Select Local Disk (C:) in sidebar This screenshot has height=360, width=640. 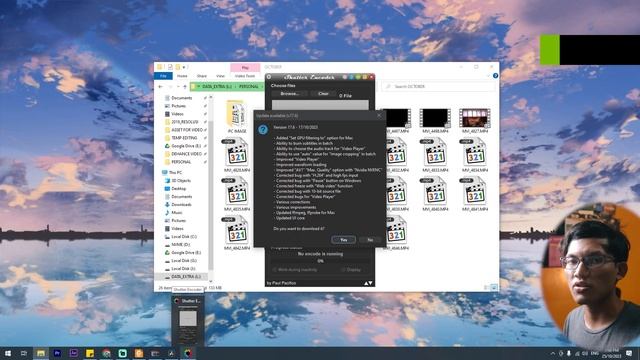click(184, 237)
